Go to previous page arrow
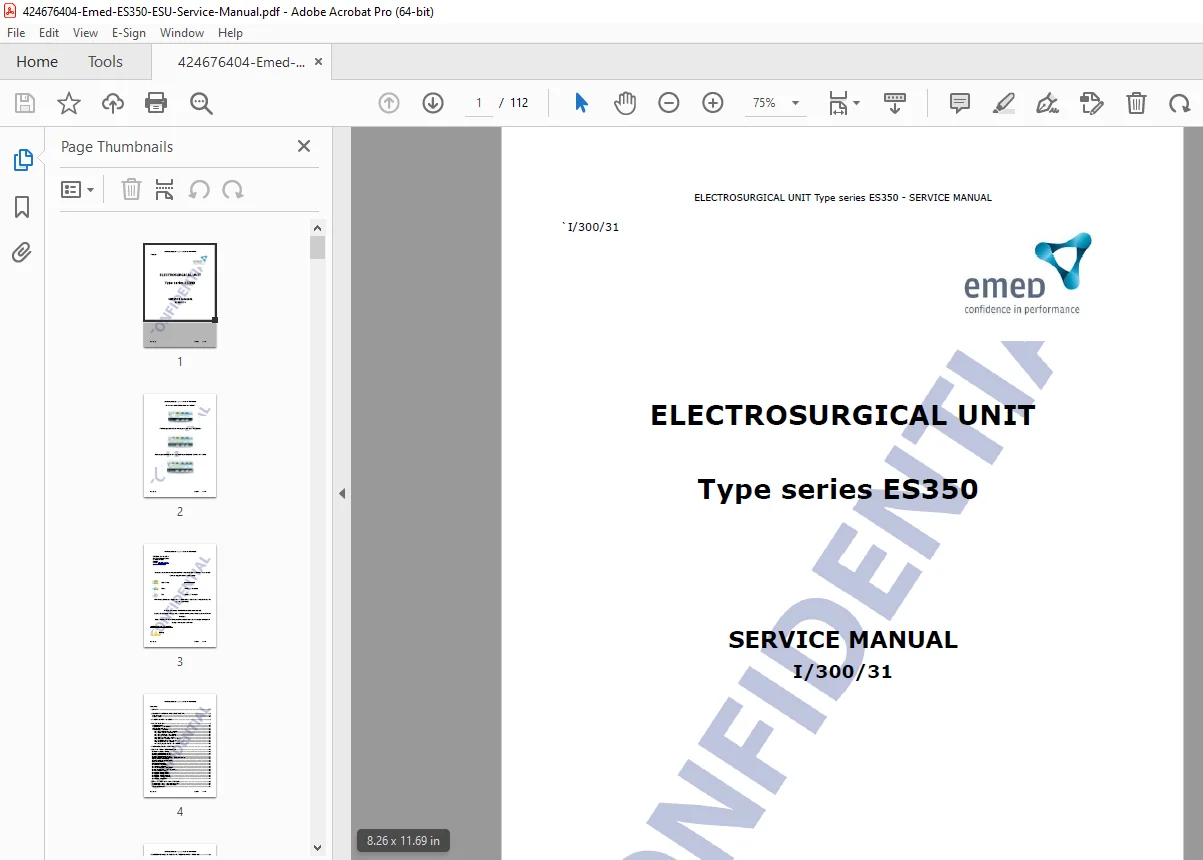1203x860 pixels. [x=389, y=103]
